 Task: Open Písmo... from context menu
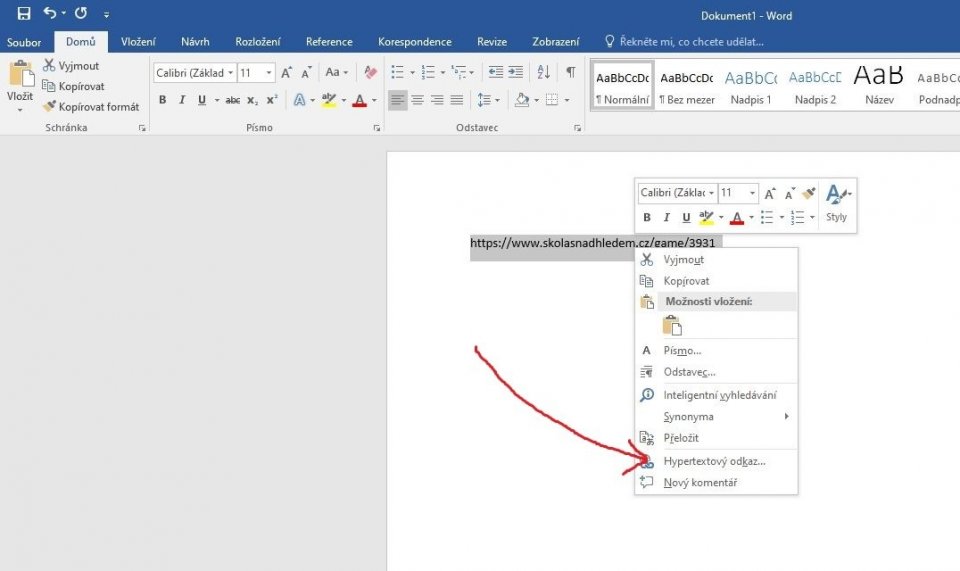coord(716,351)
